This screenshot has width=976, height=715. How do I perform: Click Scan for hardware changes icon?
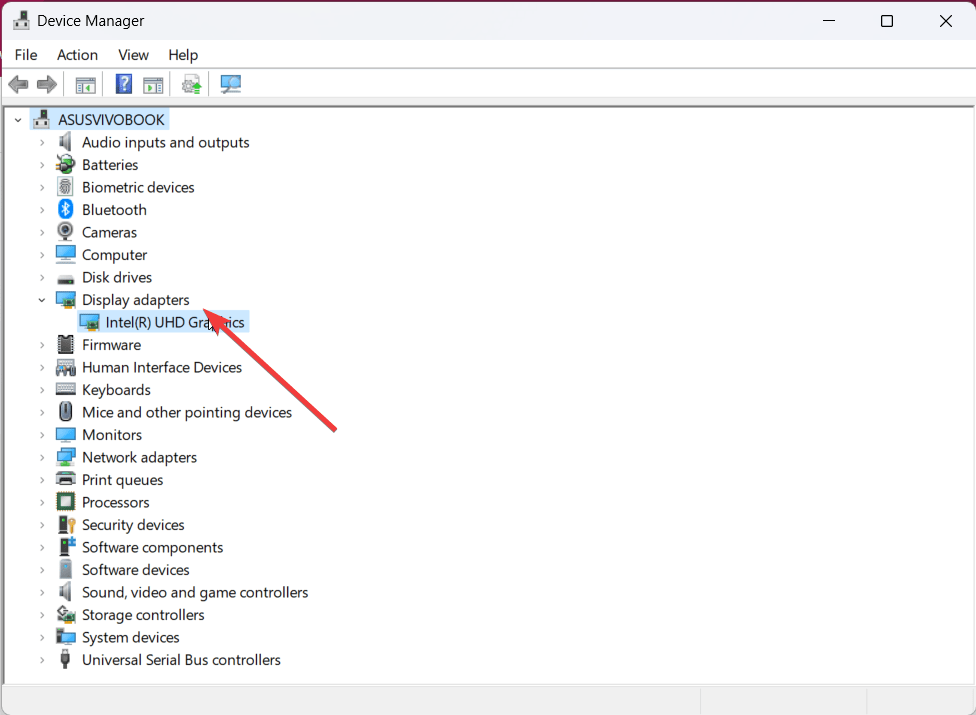click(231, 84)
